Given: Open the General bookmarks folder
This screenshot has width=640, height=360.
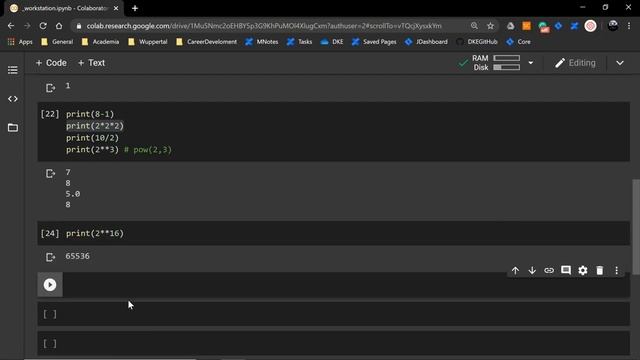Looking at the screenshot, I should pyautogui.click(x=57, y=42).
